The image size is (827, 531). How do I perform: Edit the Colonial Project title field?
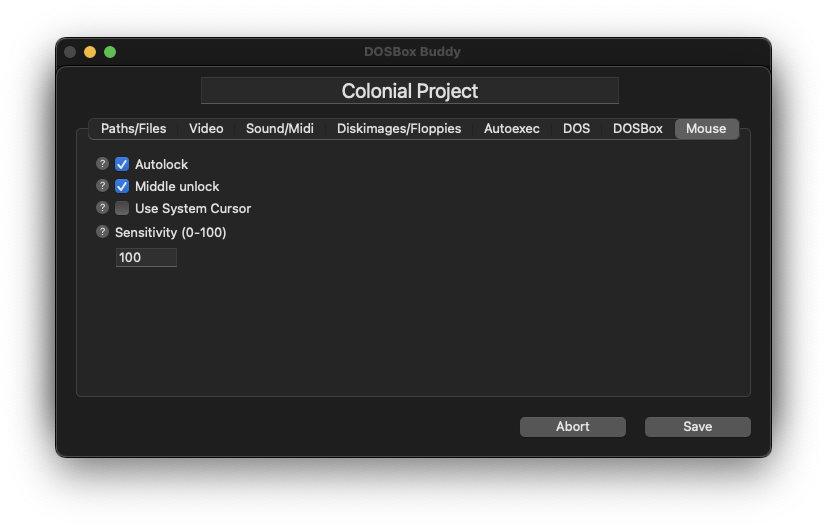[410, 91]
